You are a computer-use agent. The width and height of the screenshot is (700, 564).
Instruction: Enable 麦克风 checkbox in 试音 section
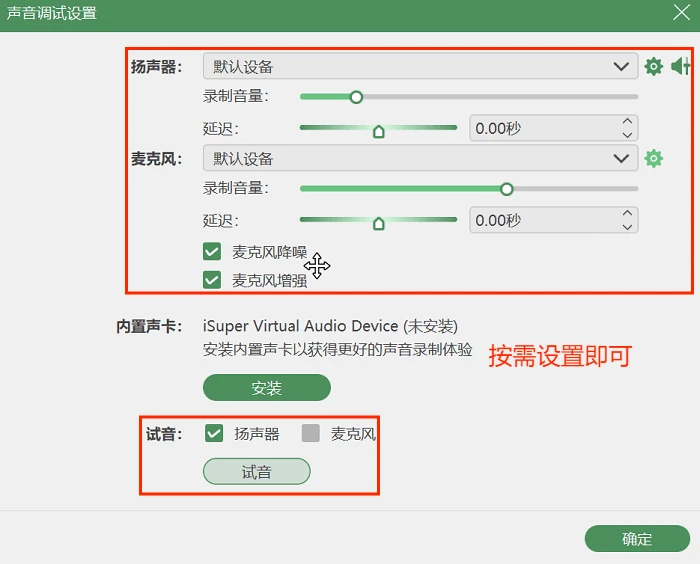click(x=311, y=433)
